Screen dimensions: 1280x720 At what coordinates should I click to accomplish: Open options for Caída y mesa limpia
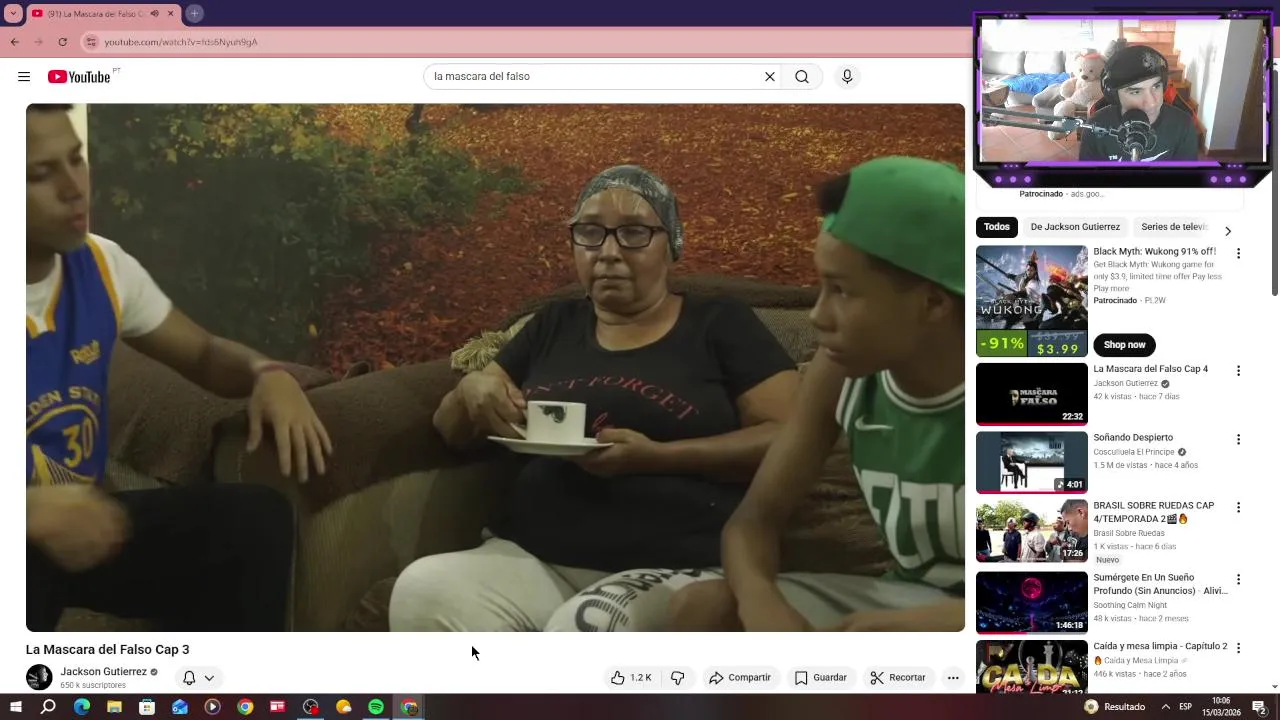click(x=1238, y=648)
